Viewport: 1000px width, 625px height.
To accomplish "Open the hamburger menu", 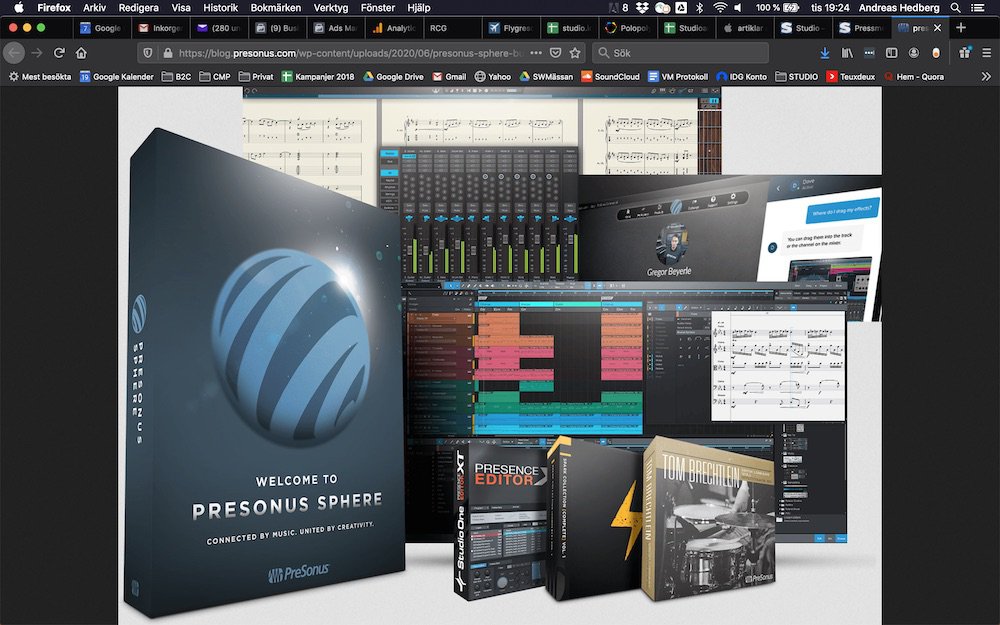I will coord(987,52).
